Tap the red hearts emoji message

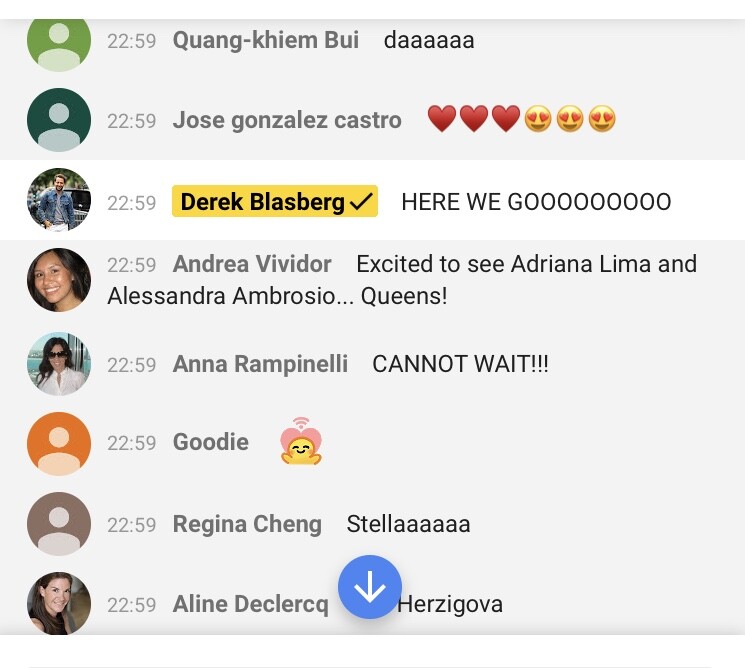point(522,119)
